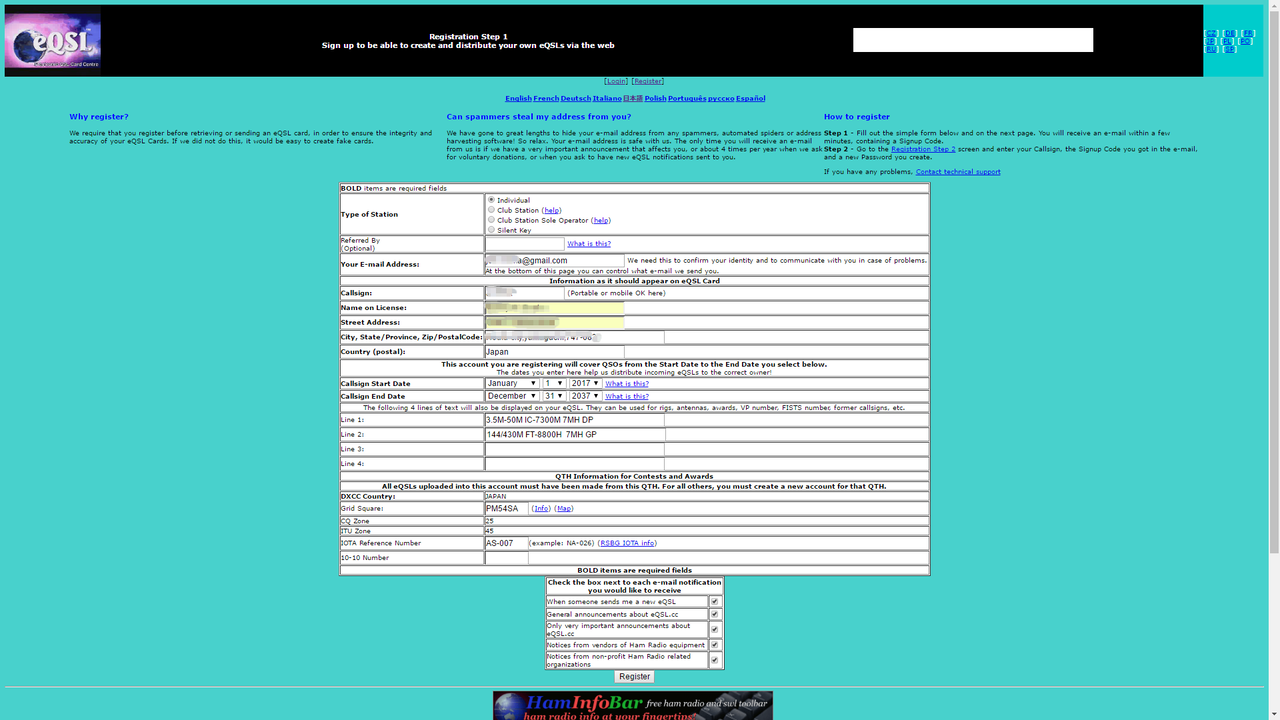1280x720 pixels.
Task: Open the RSGB IOTA info link
Action: (627, 543)
